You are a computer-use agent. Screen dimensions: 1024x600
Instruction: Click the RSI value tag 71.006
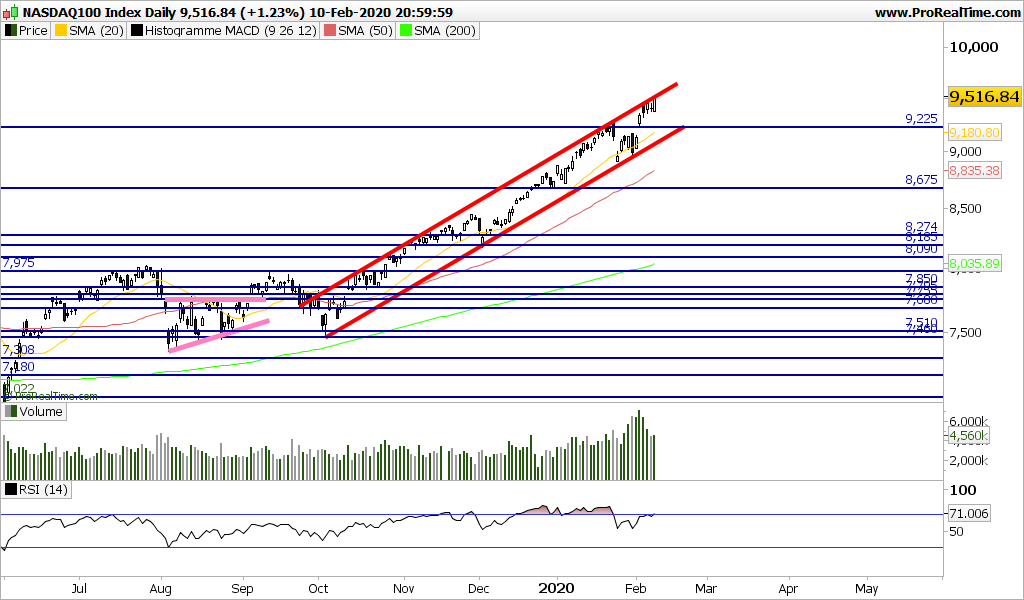point(968,513)
